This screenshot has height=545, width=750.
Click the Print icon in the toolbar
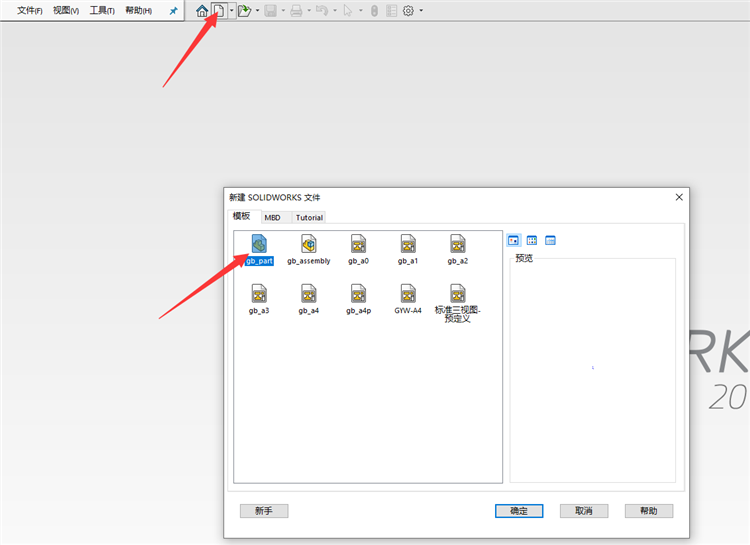[x=297, y=11]
